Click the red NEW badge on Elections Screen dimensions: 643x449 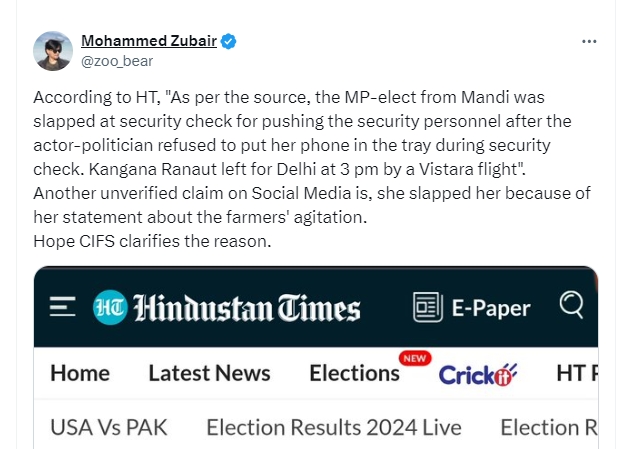point(414,357)
